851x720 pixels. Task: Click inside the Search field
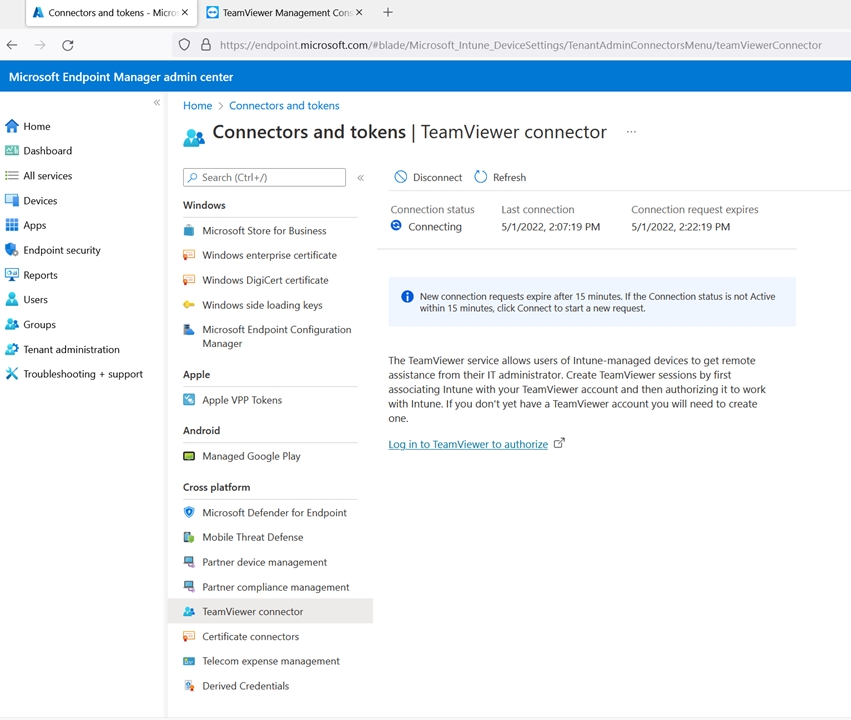click(x=263, y=176)
